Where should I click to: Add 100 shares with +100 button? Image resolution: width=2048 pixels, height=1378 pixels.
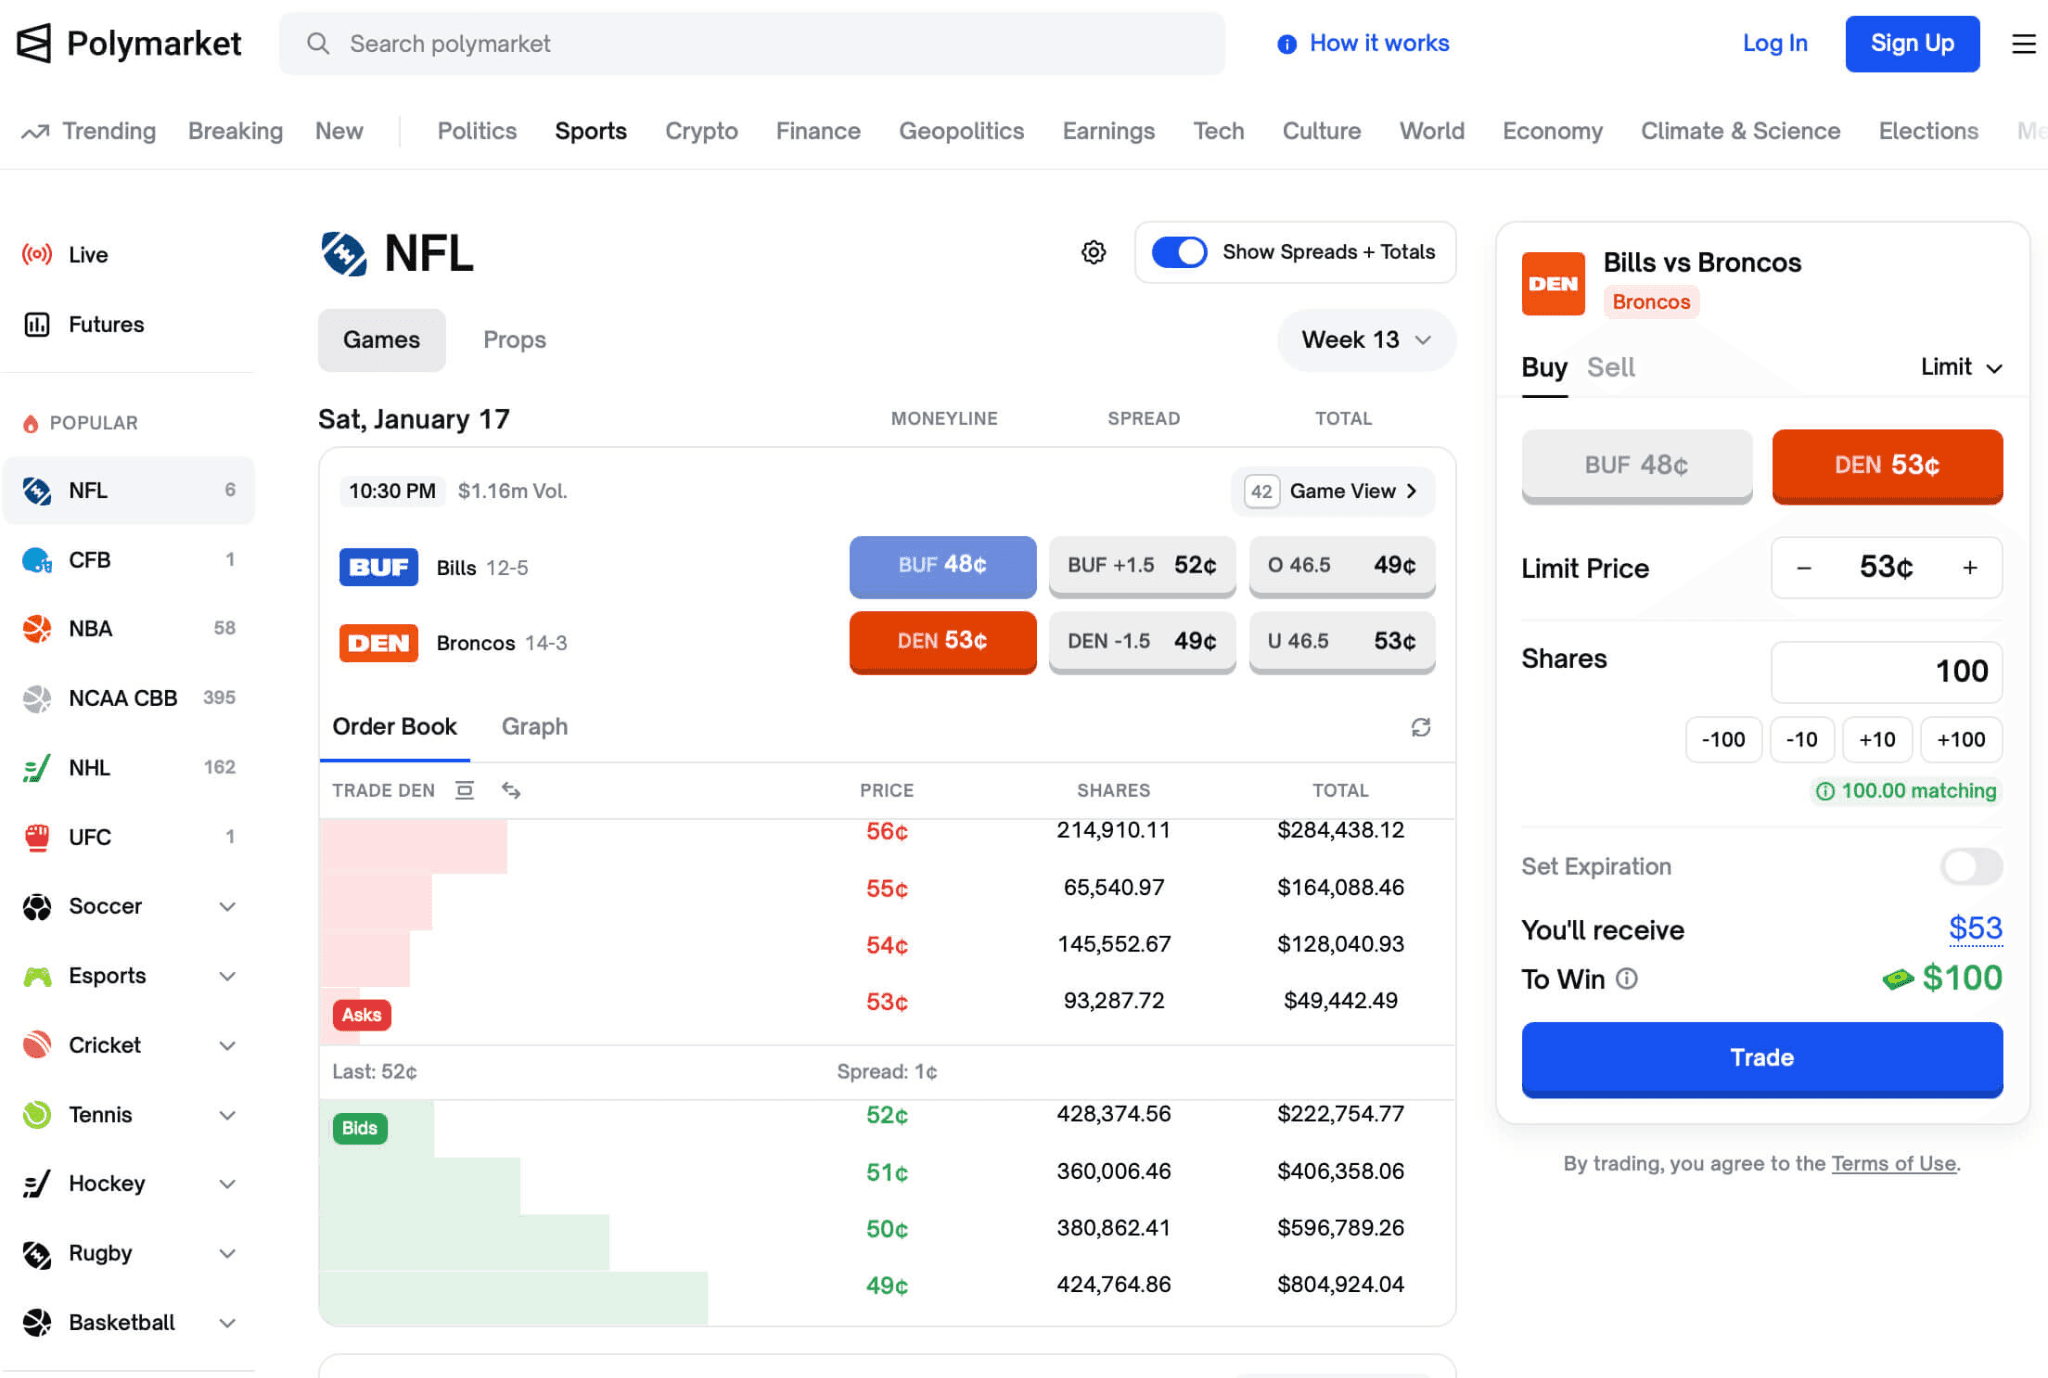[x=1961, y=739]
